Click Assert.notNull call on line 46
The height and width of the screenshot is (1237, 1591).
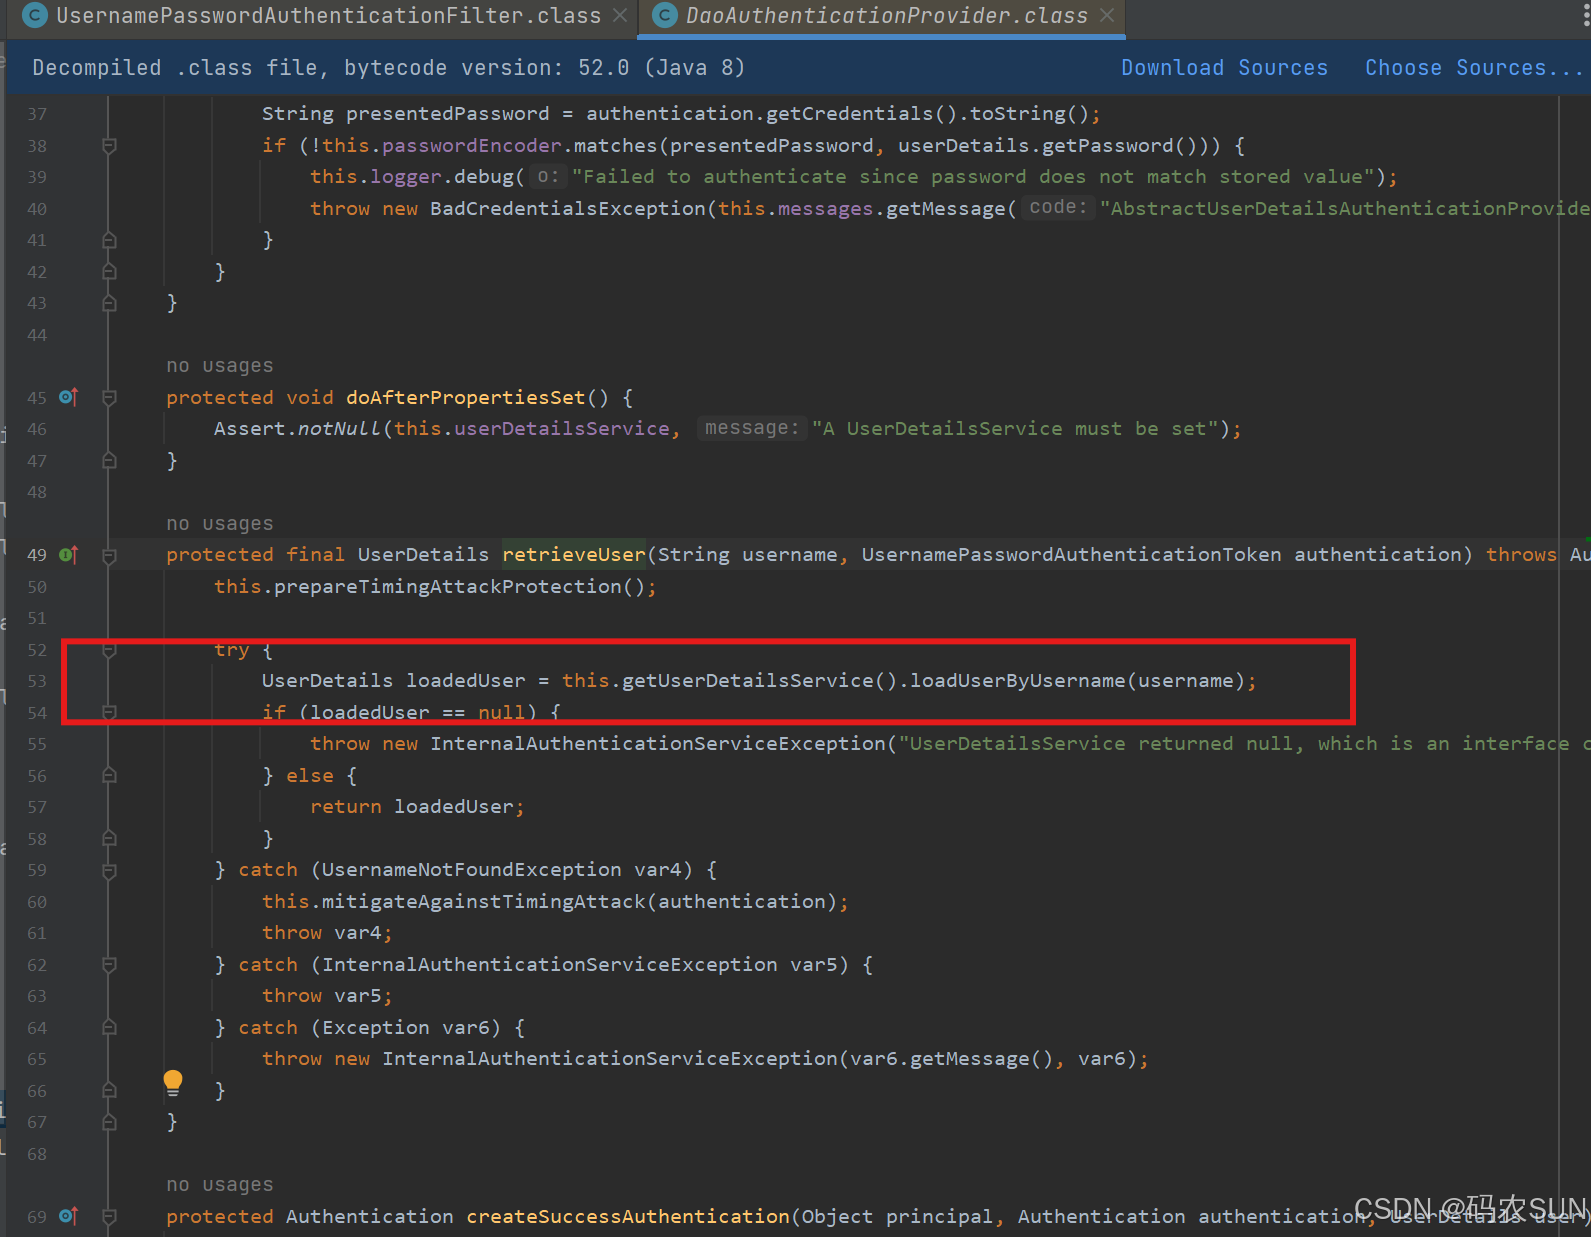coord(297,429)
